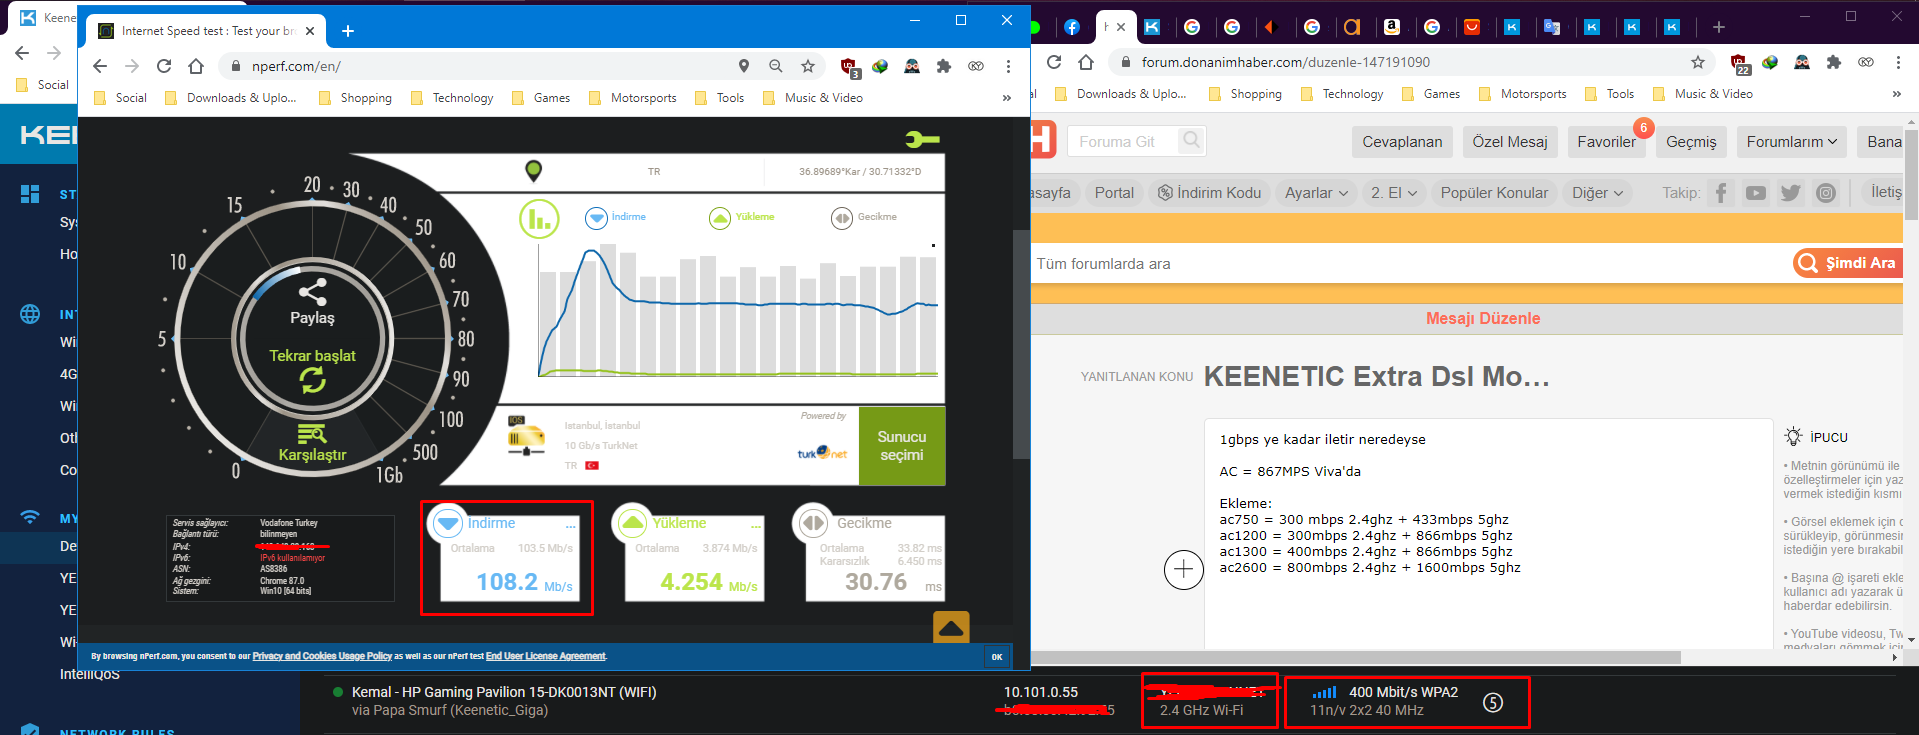Click location permission icon in nPerf address bar
The height and width of the screenshot is (735, 1919).
point(744,66)
